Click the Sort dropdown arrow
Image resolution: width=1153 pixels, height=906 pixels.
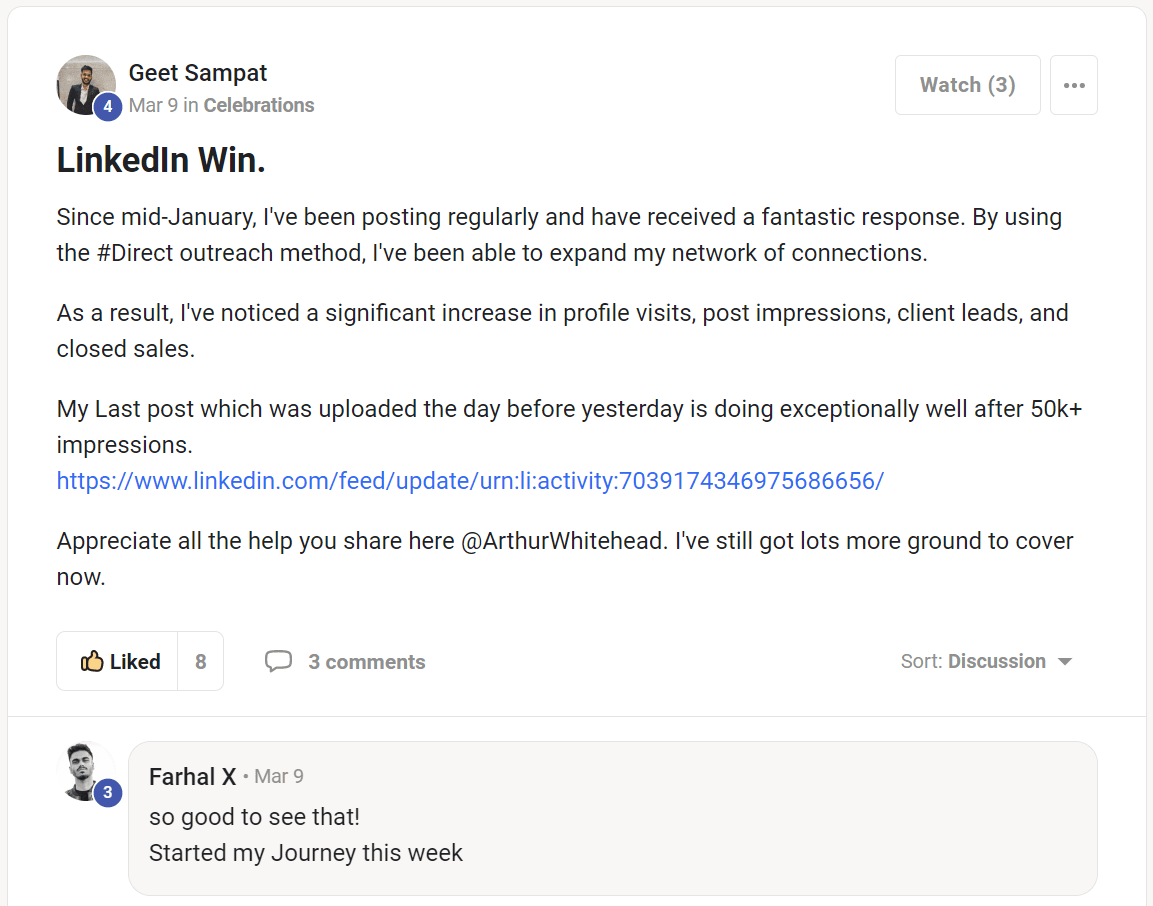click(x=1065, y=662)
